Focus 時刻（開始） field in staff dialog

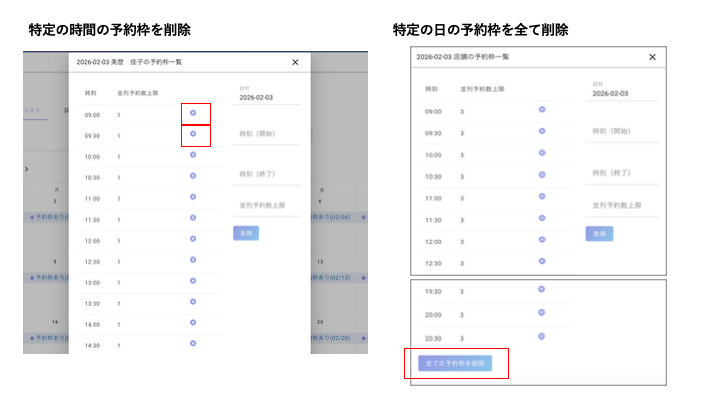point(269,134)
